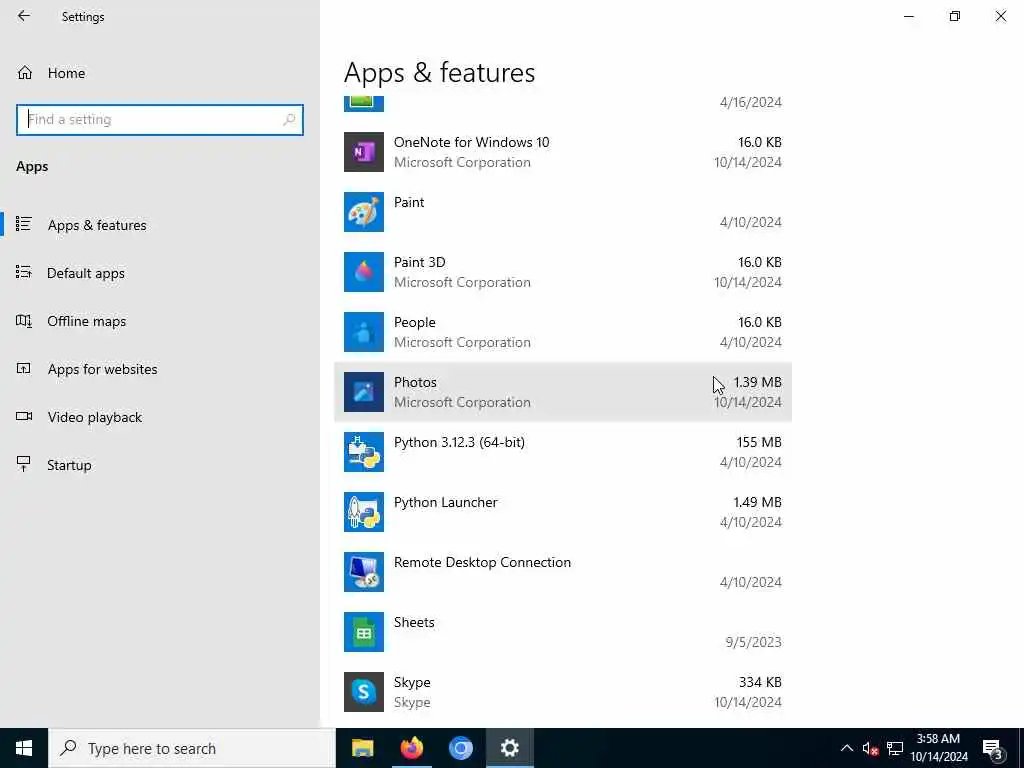Open the Video playback section

(159, 417)
